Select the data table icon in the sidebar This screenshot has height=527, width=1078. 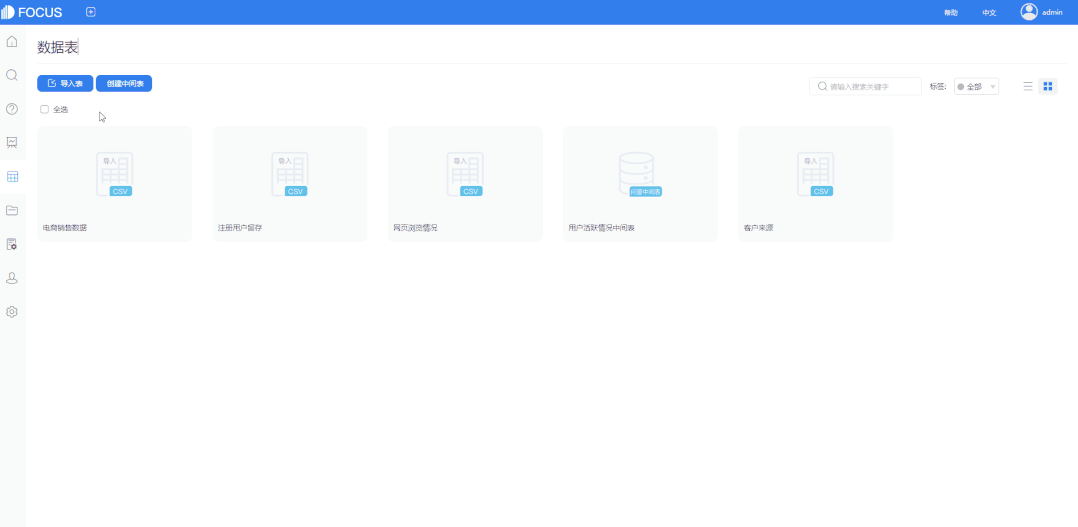pyautogui.click(x=12, y=177)
